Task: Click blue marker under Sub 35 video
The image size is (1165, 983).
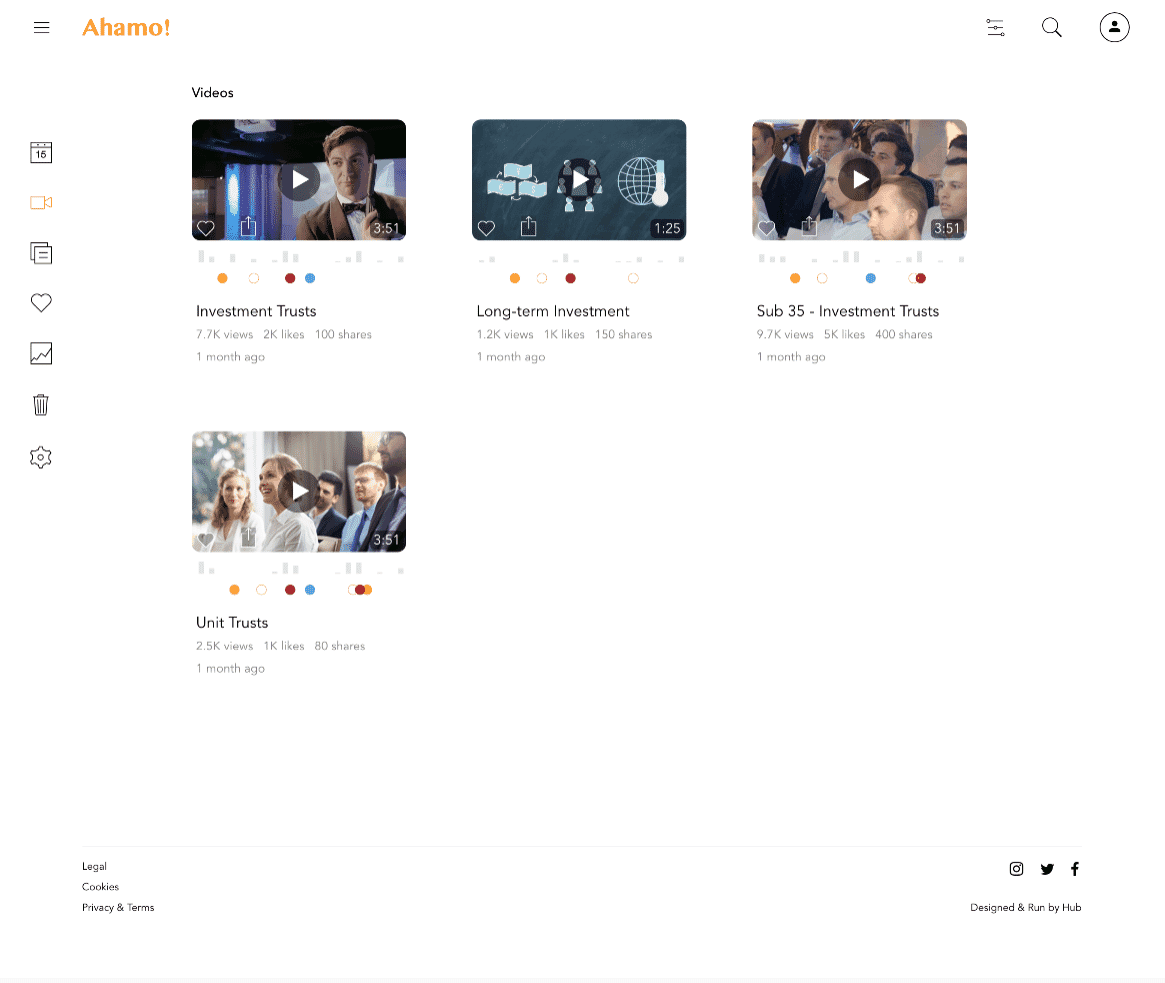Action: pyautogui.click(x=871, y=278)
